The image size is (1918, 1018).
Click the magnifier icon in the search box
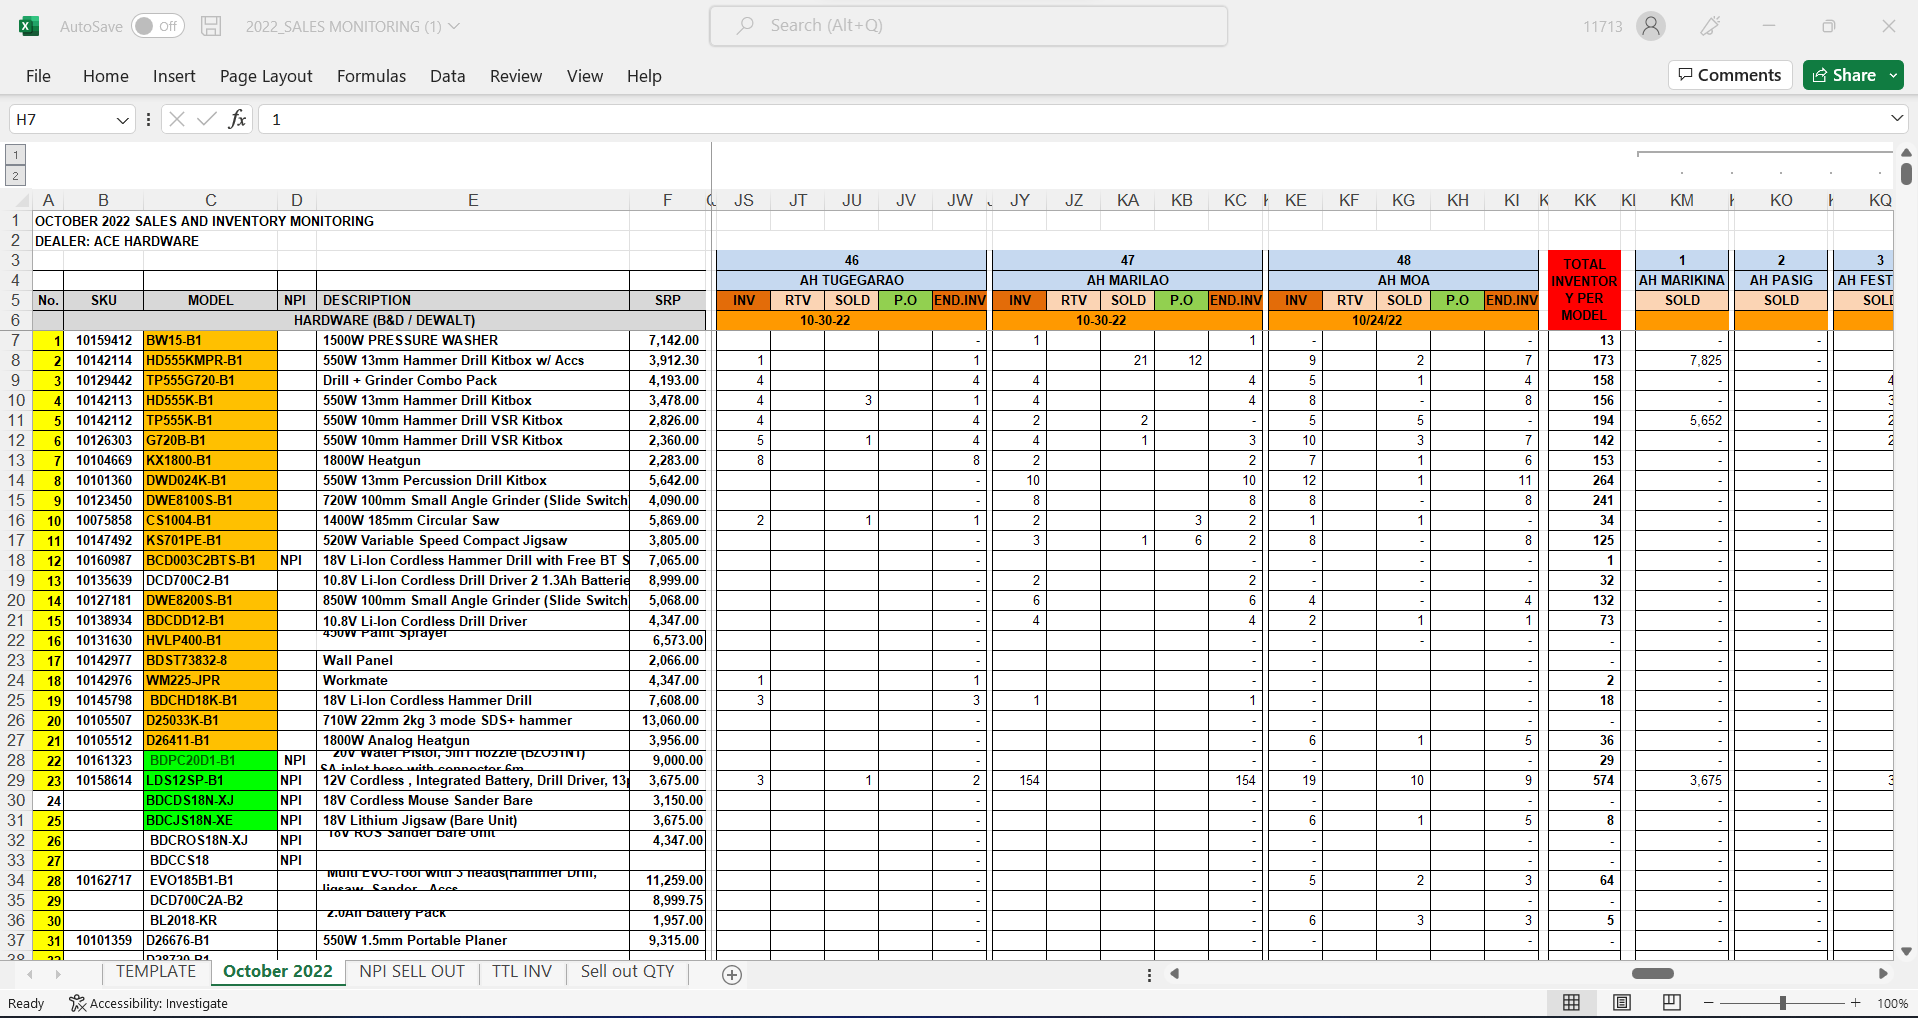745,26
